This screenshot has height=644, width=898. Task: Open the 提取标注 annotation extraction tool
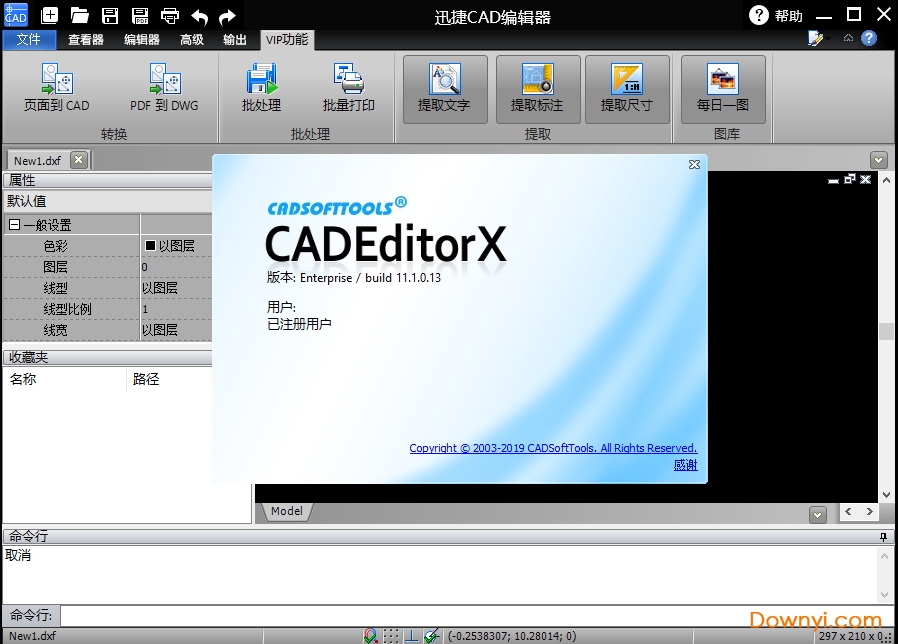coord(537,88)
